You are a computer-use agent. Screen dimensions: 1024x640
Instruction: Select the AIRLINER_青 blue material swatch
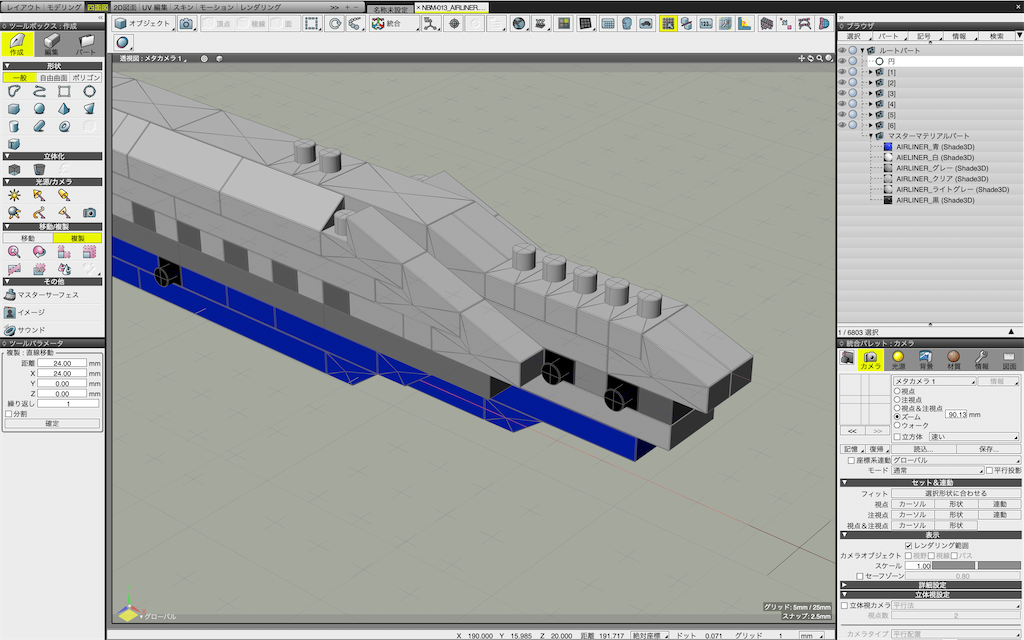coord(888,147)
